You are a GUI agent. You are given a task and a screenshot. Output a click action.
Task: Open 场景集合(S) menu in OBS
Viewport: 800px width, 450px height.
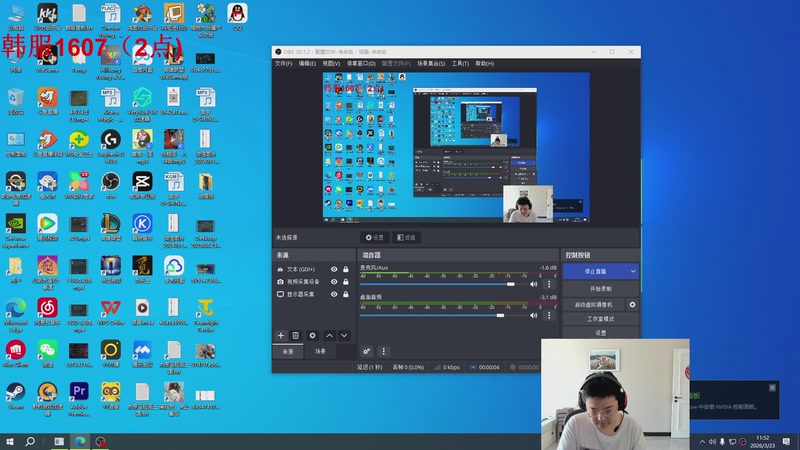tap(431, 64)
